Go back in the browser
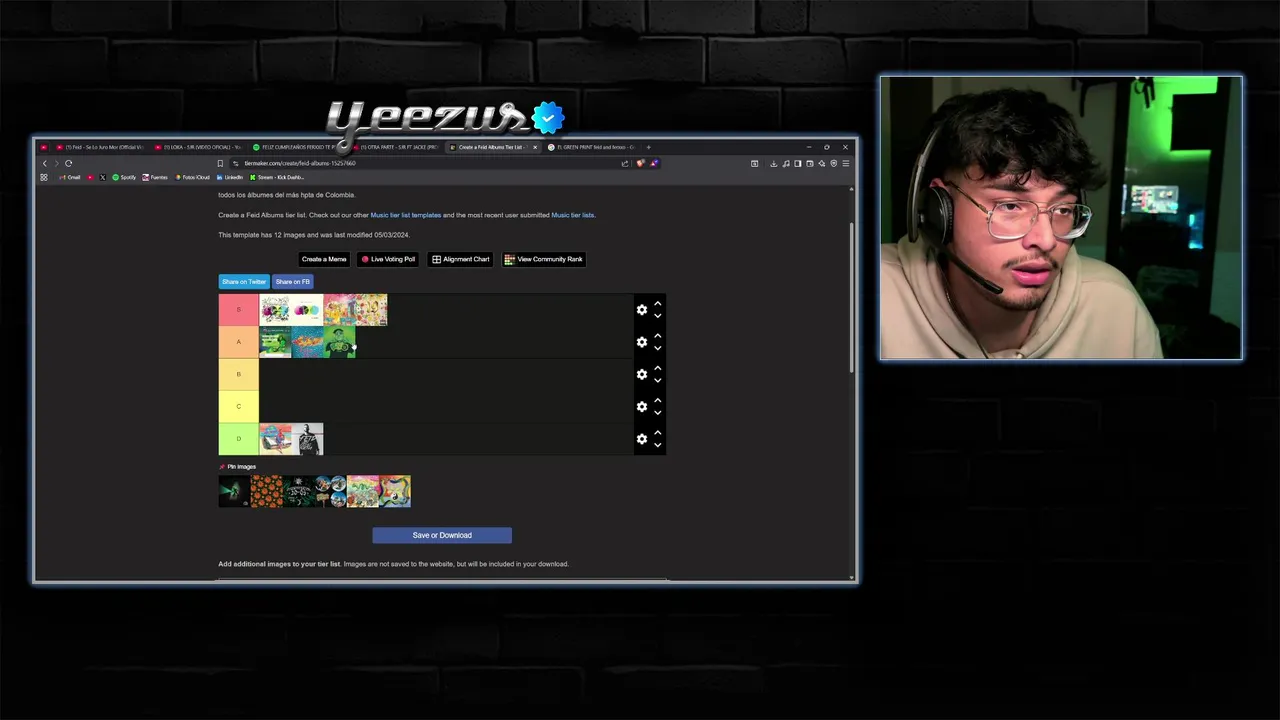 click(44, 163)
